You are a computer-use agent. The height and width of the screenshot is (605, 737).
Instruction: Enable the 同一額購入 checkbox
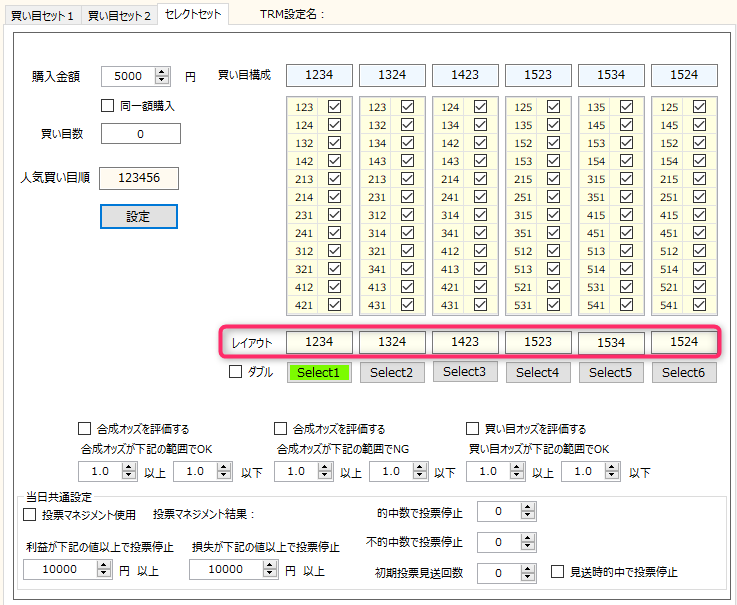pyautogui.click(x=109, y=105)
